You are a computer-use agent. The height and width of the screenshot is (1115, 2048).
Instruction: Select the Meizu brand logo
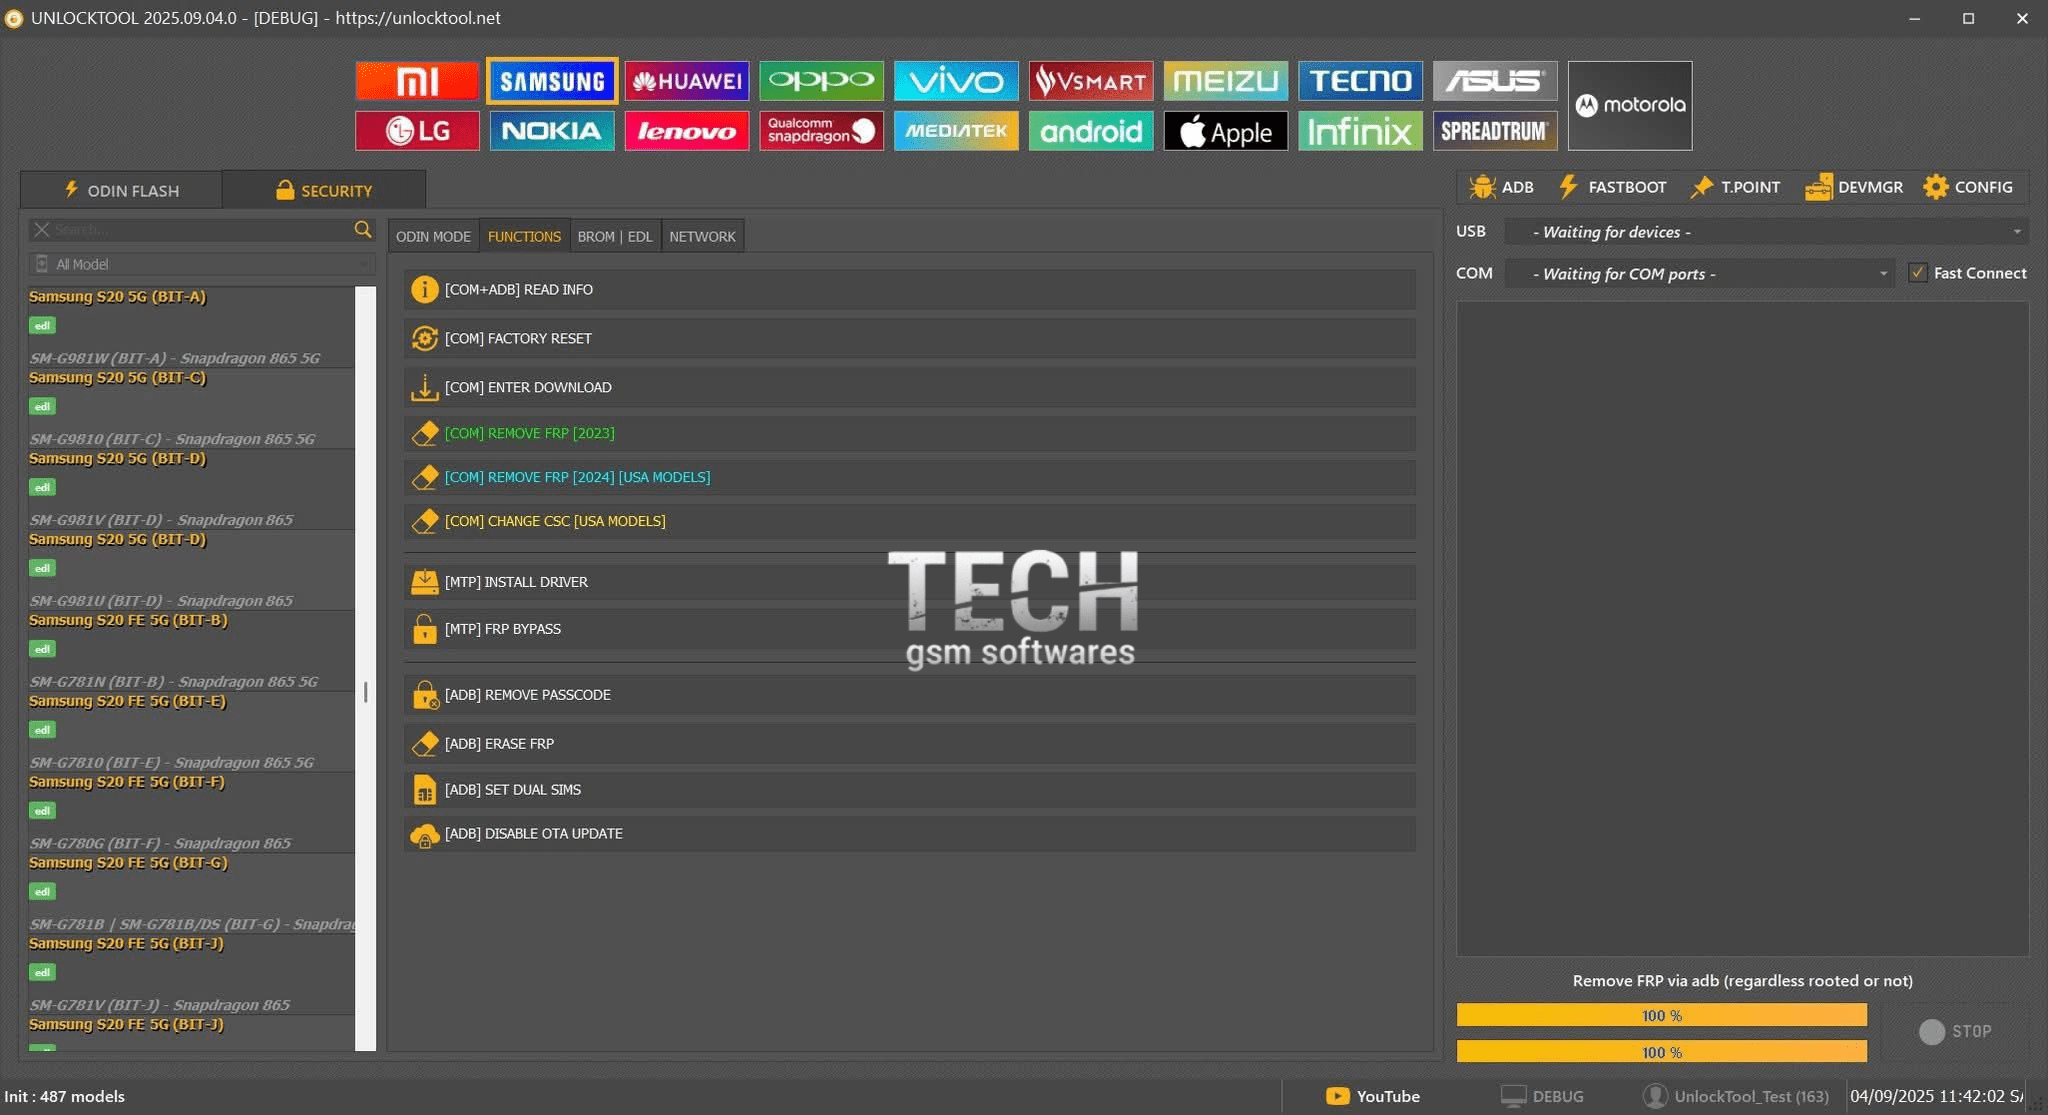point(1226,81)
